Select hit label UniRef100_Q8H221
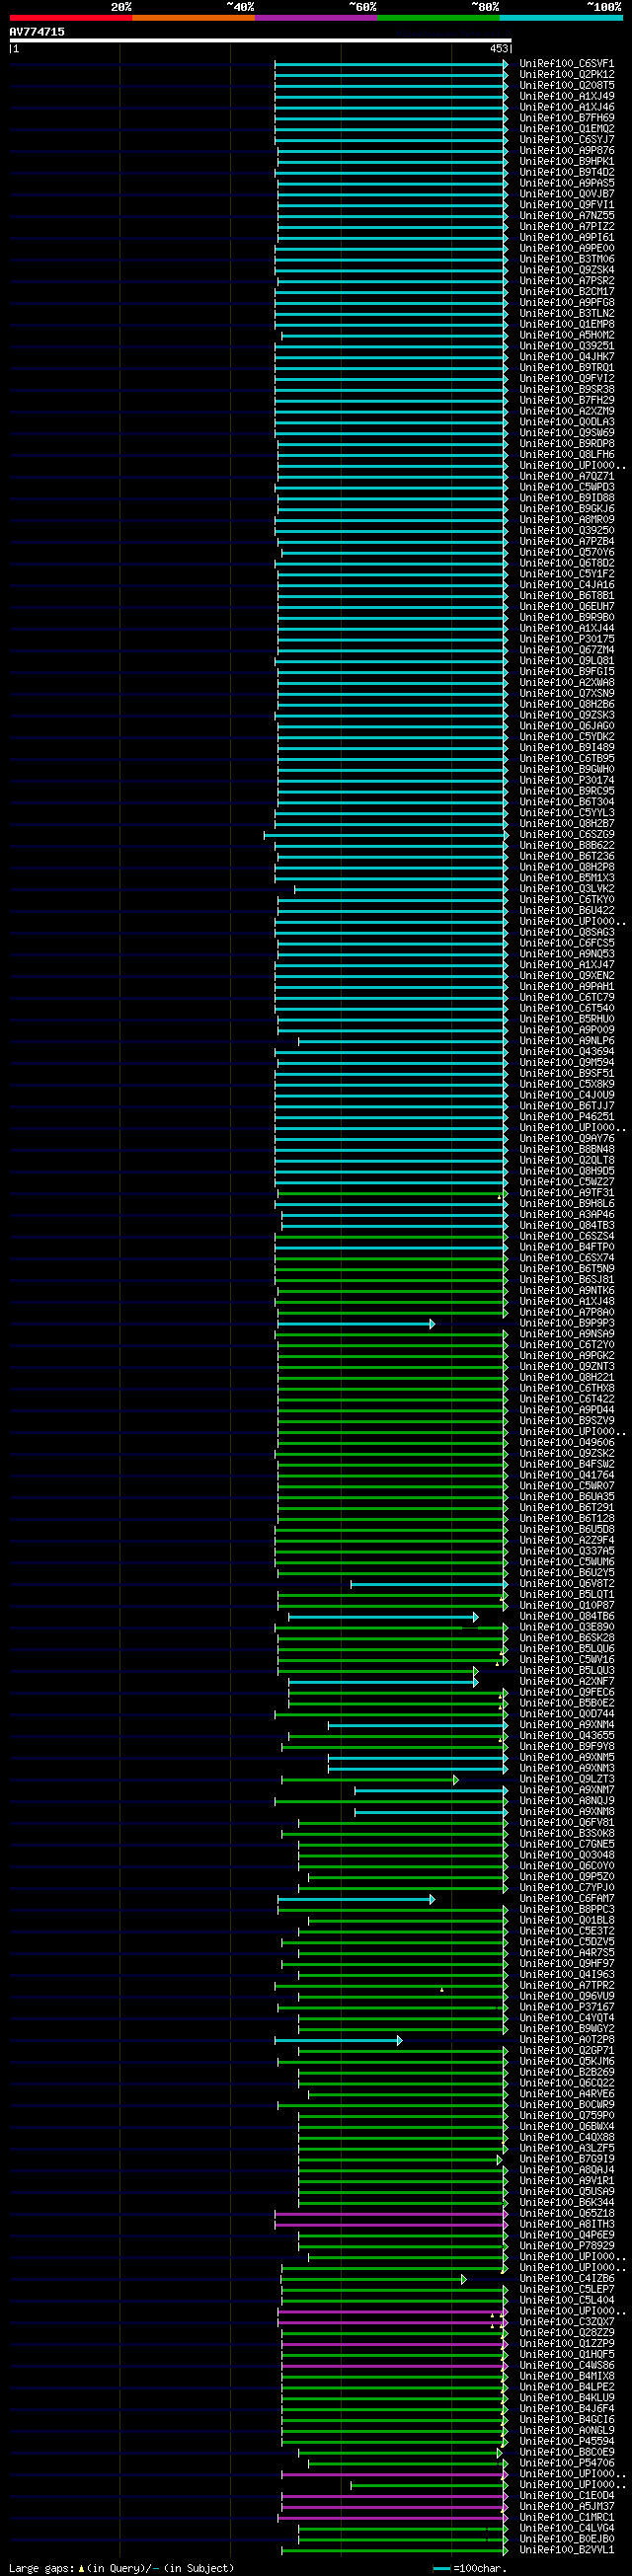Image resolution: width=632 pixels, height=2576 pixels. [567, 1377]
